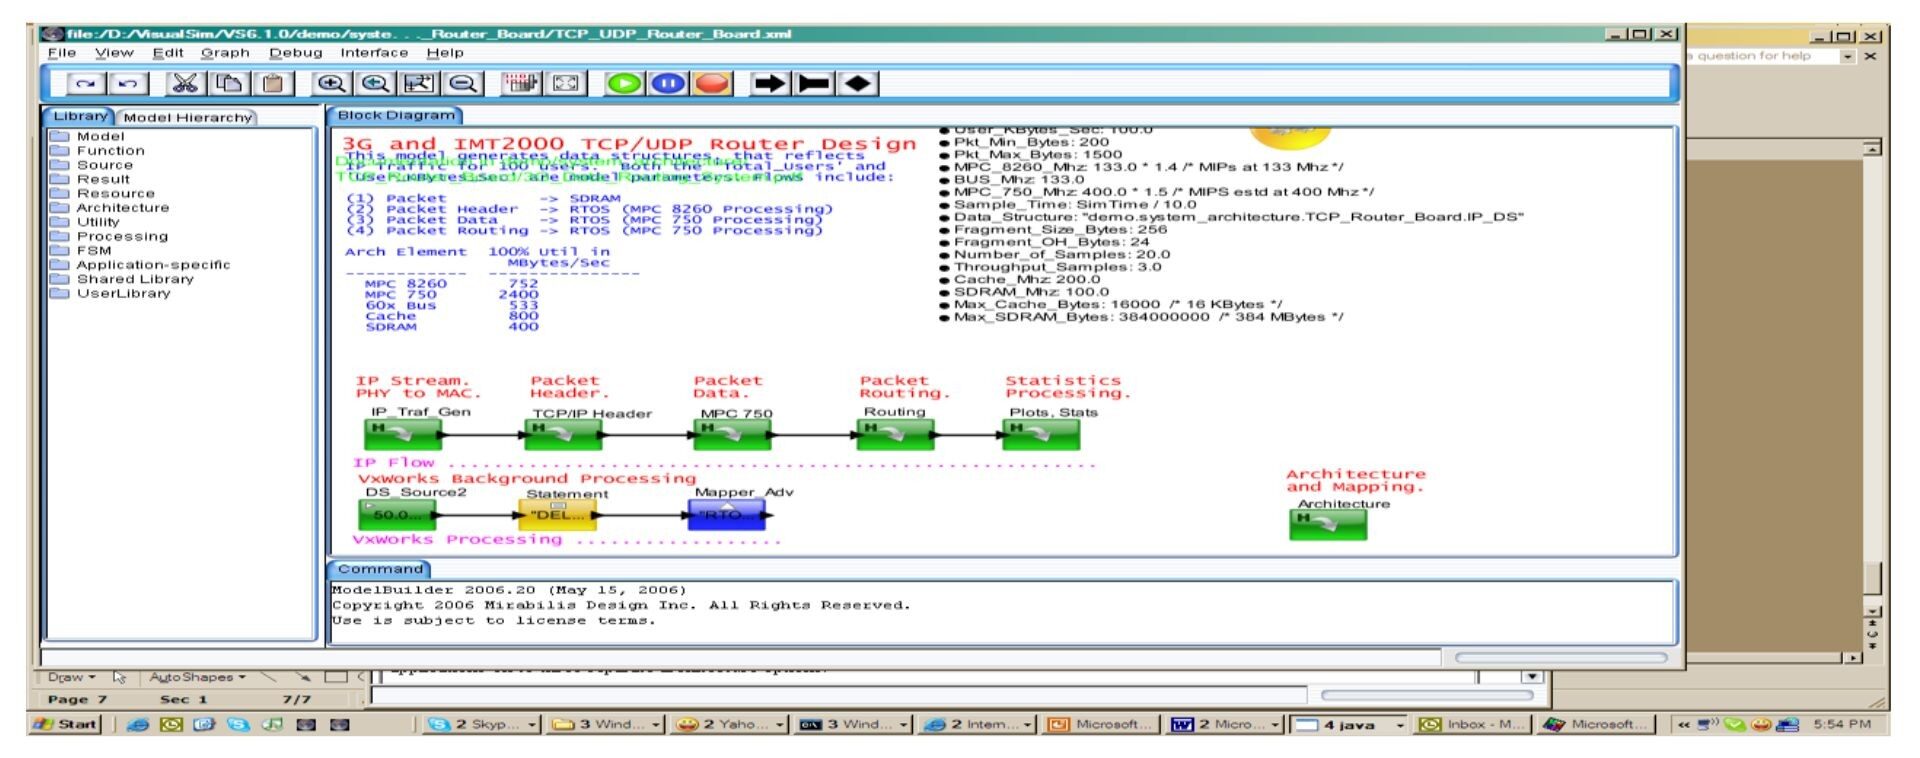This screenshot has height=758, width=1920.
Task: Click the Copy icon in toolbar
Action: pos(230,84)
